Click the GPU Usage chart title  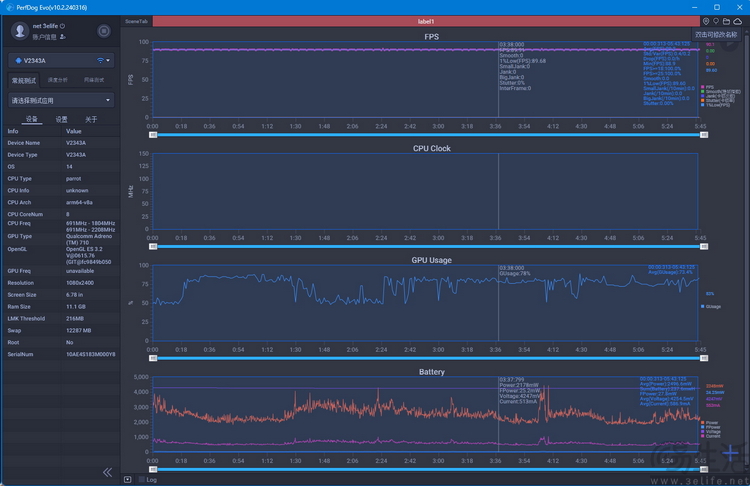(x=431, y=260)
